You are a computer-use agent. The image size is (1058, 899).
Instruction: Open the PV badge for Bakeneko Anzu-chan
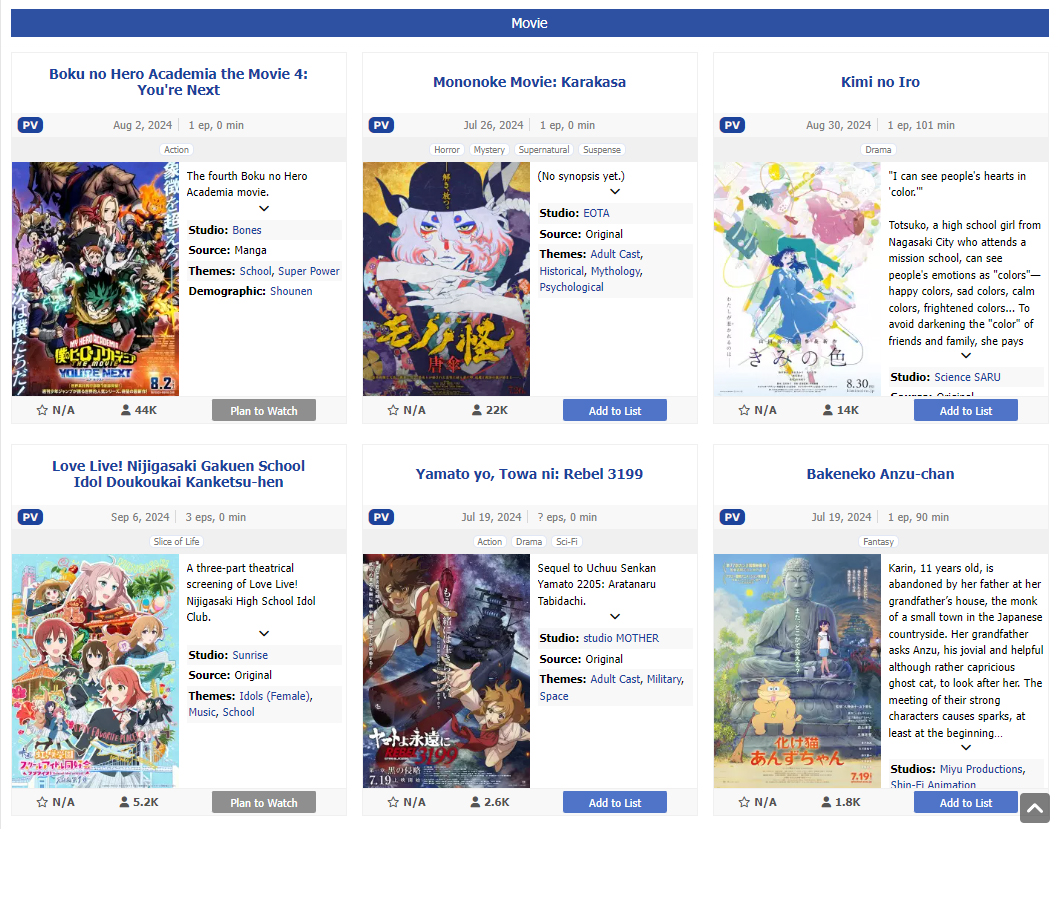click(x=732, y=517)
